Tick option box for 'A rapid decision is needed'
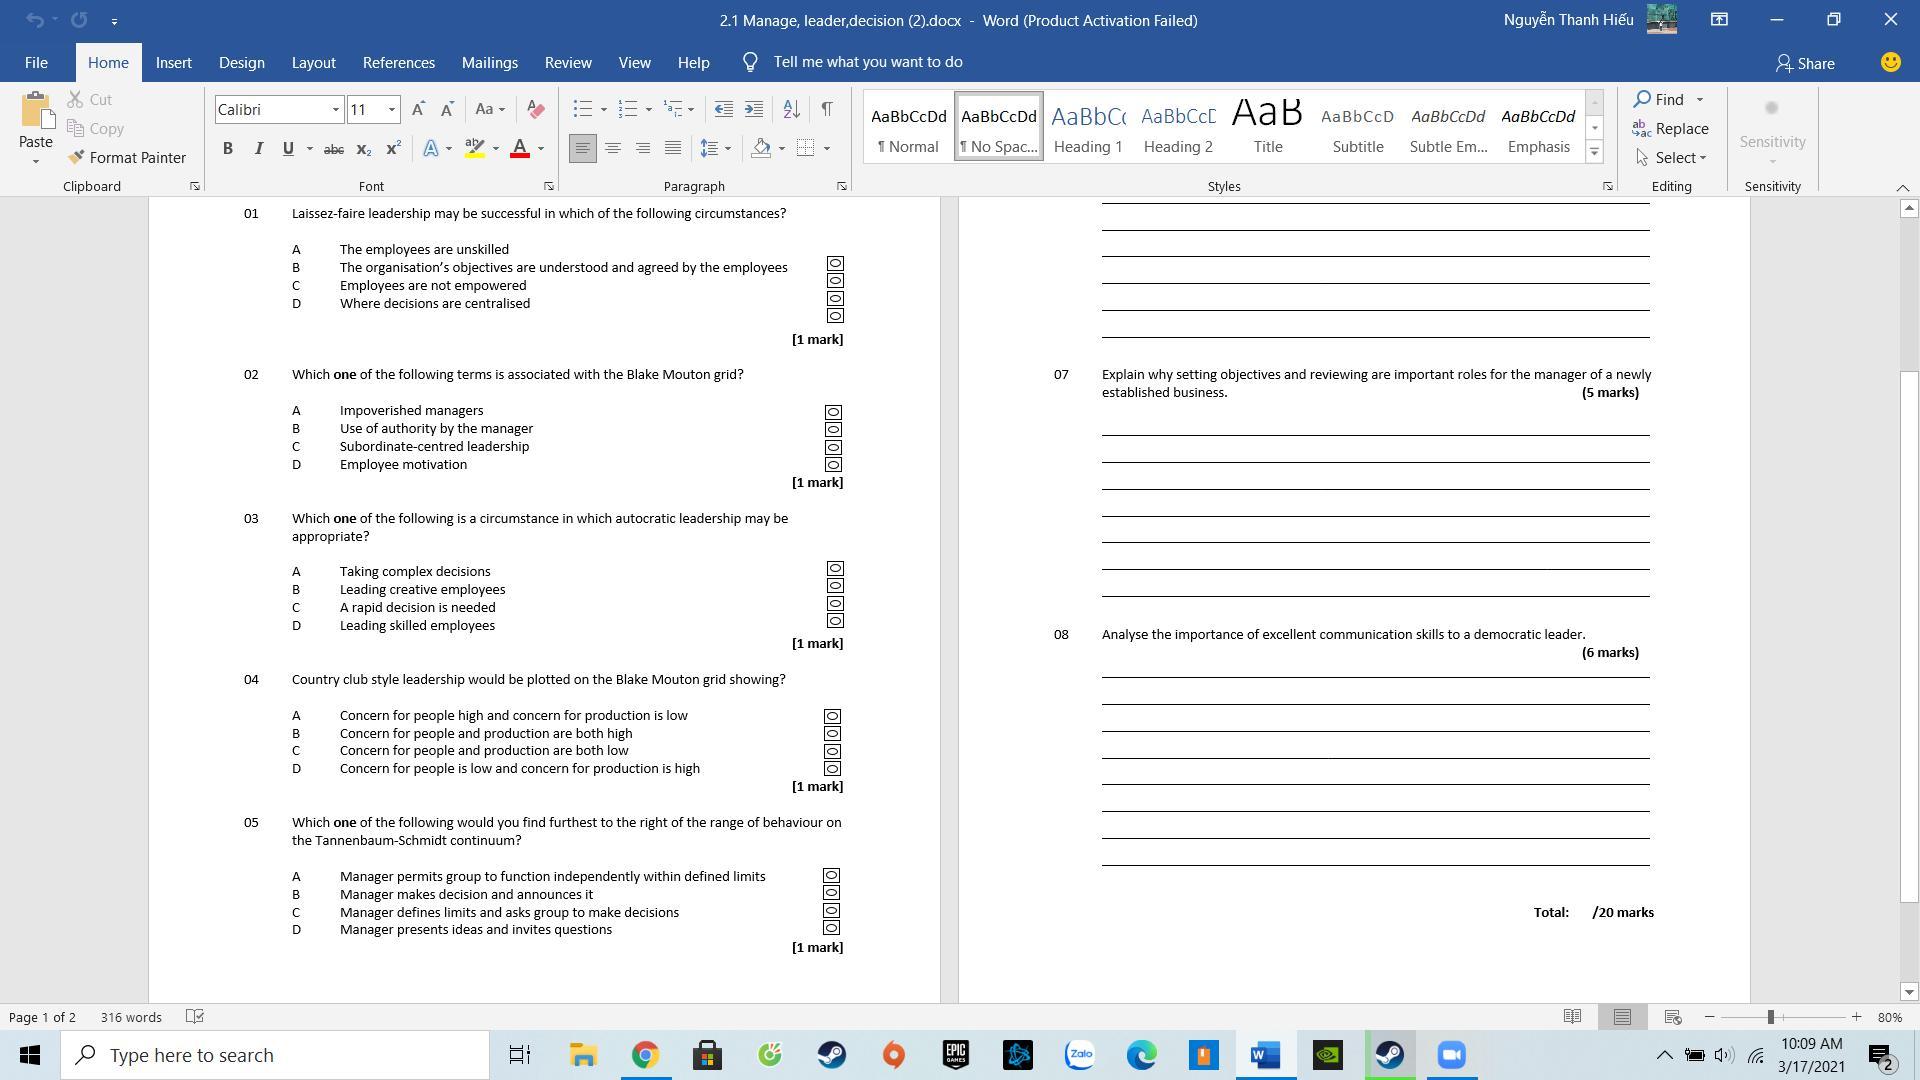The width and height of the screenshot is (1920, 1080). (835, 603)
